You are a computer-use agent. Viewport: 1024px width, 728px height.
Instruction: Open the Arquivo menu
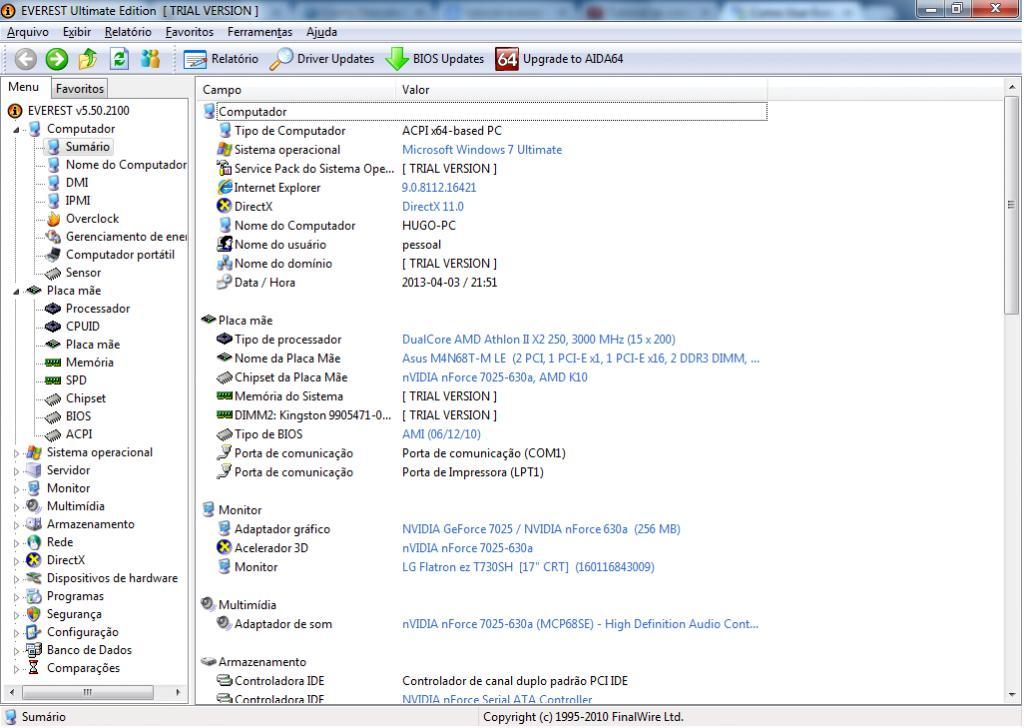(x=27, y=31)
